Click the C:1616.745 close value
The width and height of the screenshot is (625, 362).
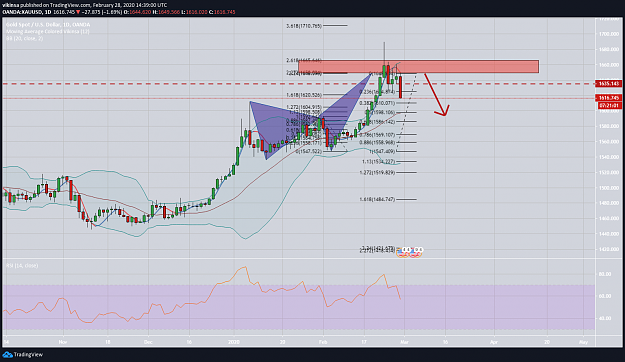coord(222,12)
